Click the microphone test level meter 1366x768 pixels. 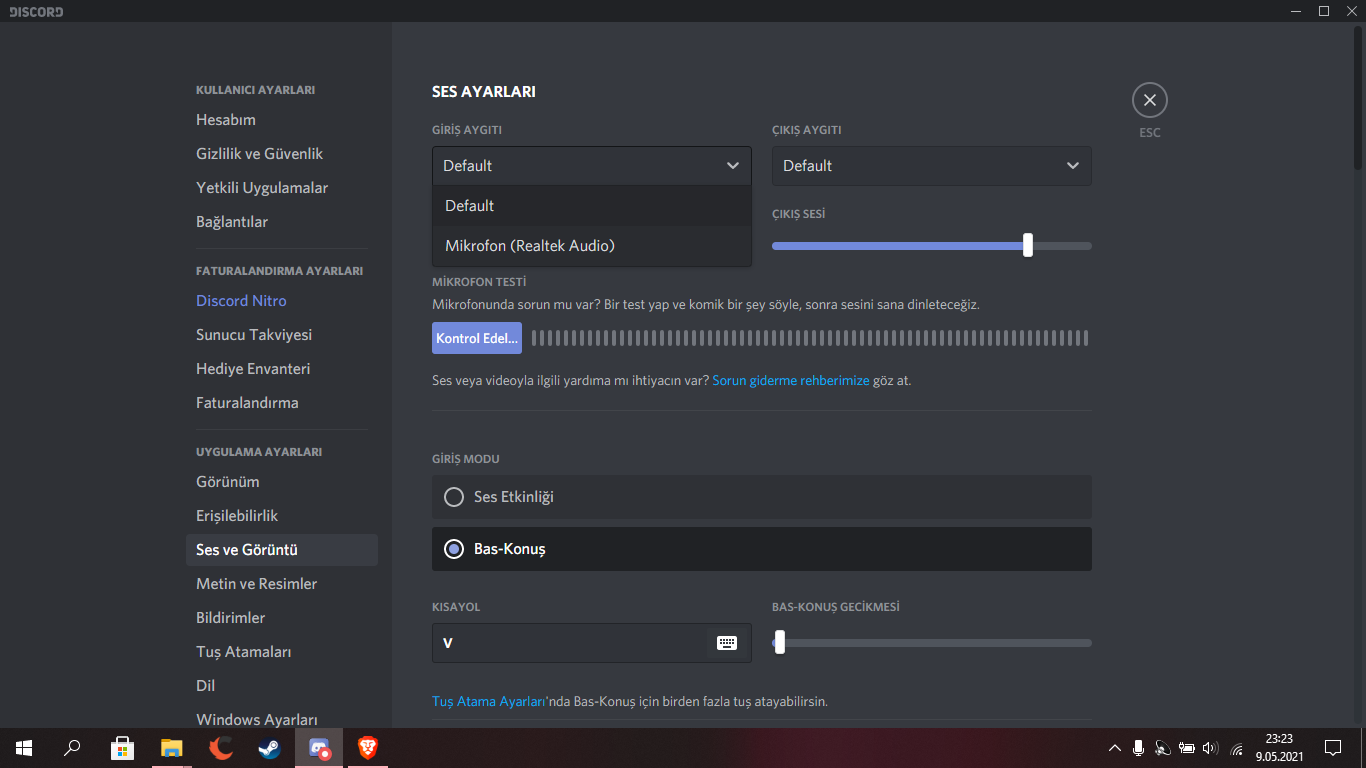click(810, 338)
